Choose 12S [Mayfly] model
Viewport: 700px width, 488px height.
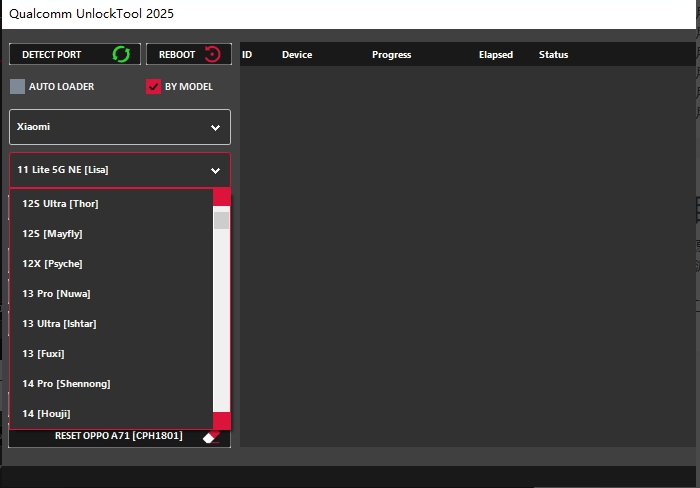click(x=111, y=234)
